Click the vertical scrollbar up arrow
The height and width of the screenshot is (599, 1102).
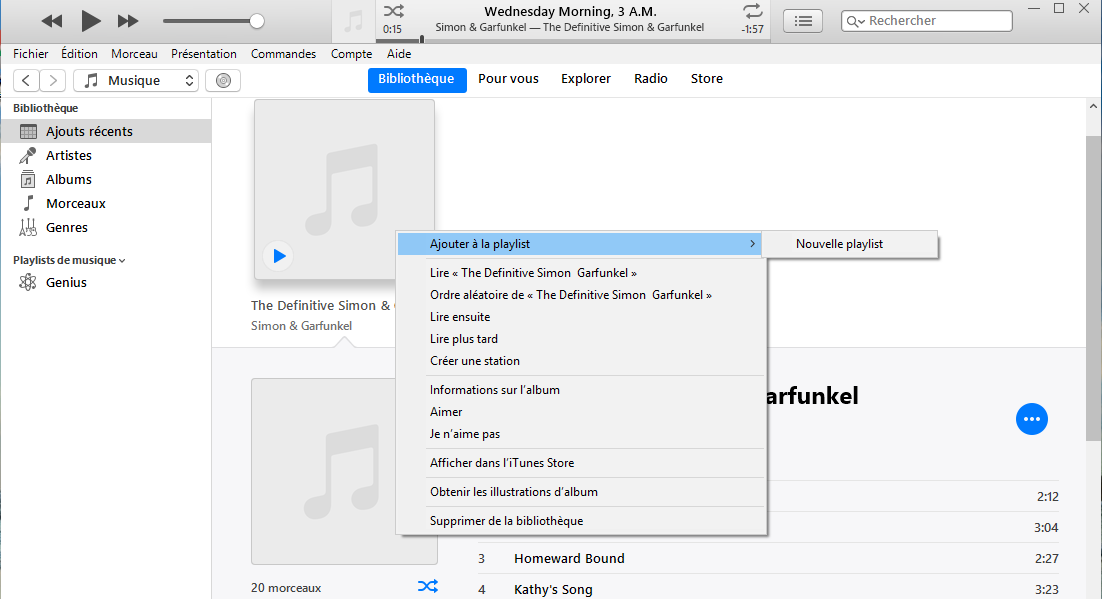pos(1093,107)
